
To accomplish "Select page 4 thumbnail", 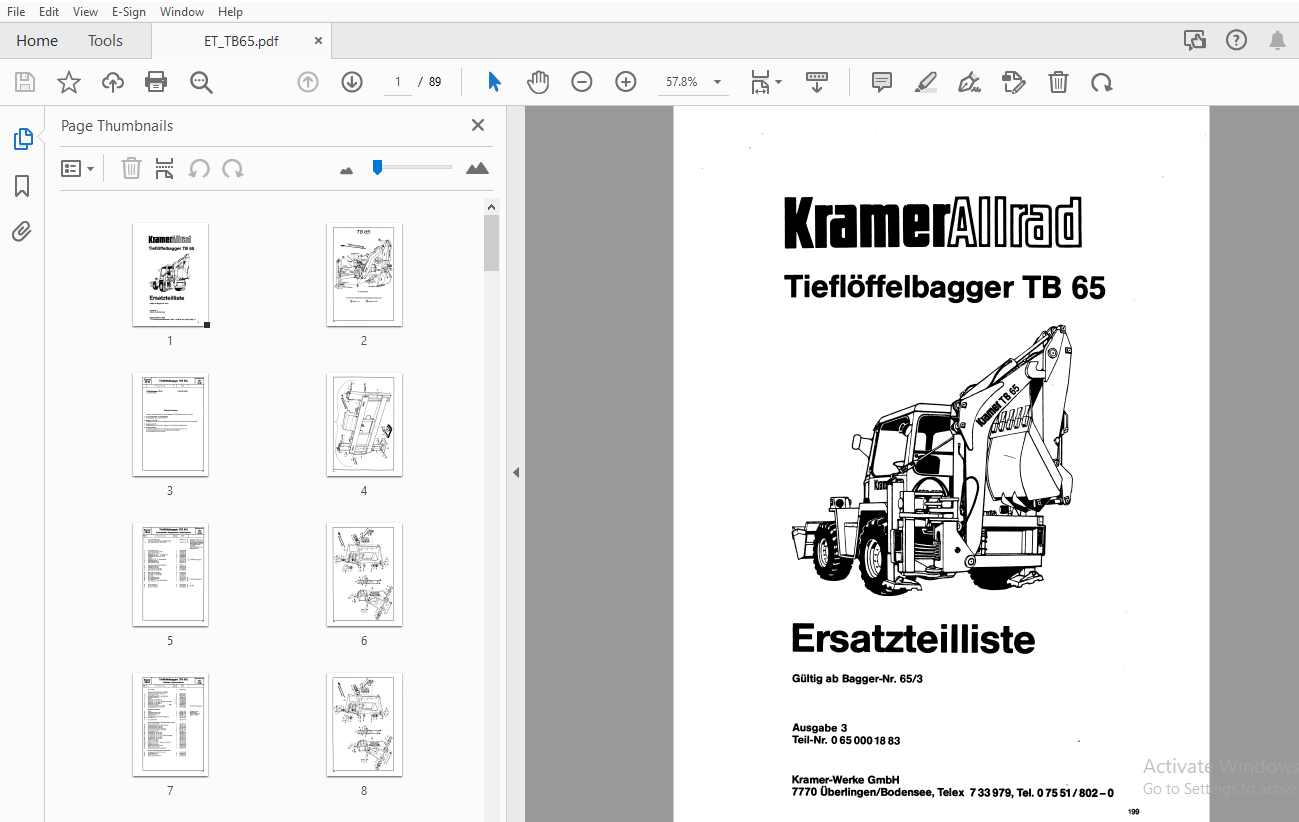I will pos(364,424).
